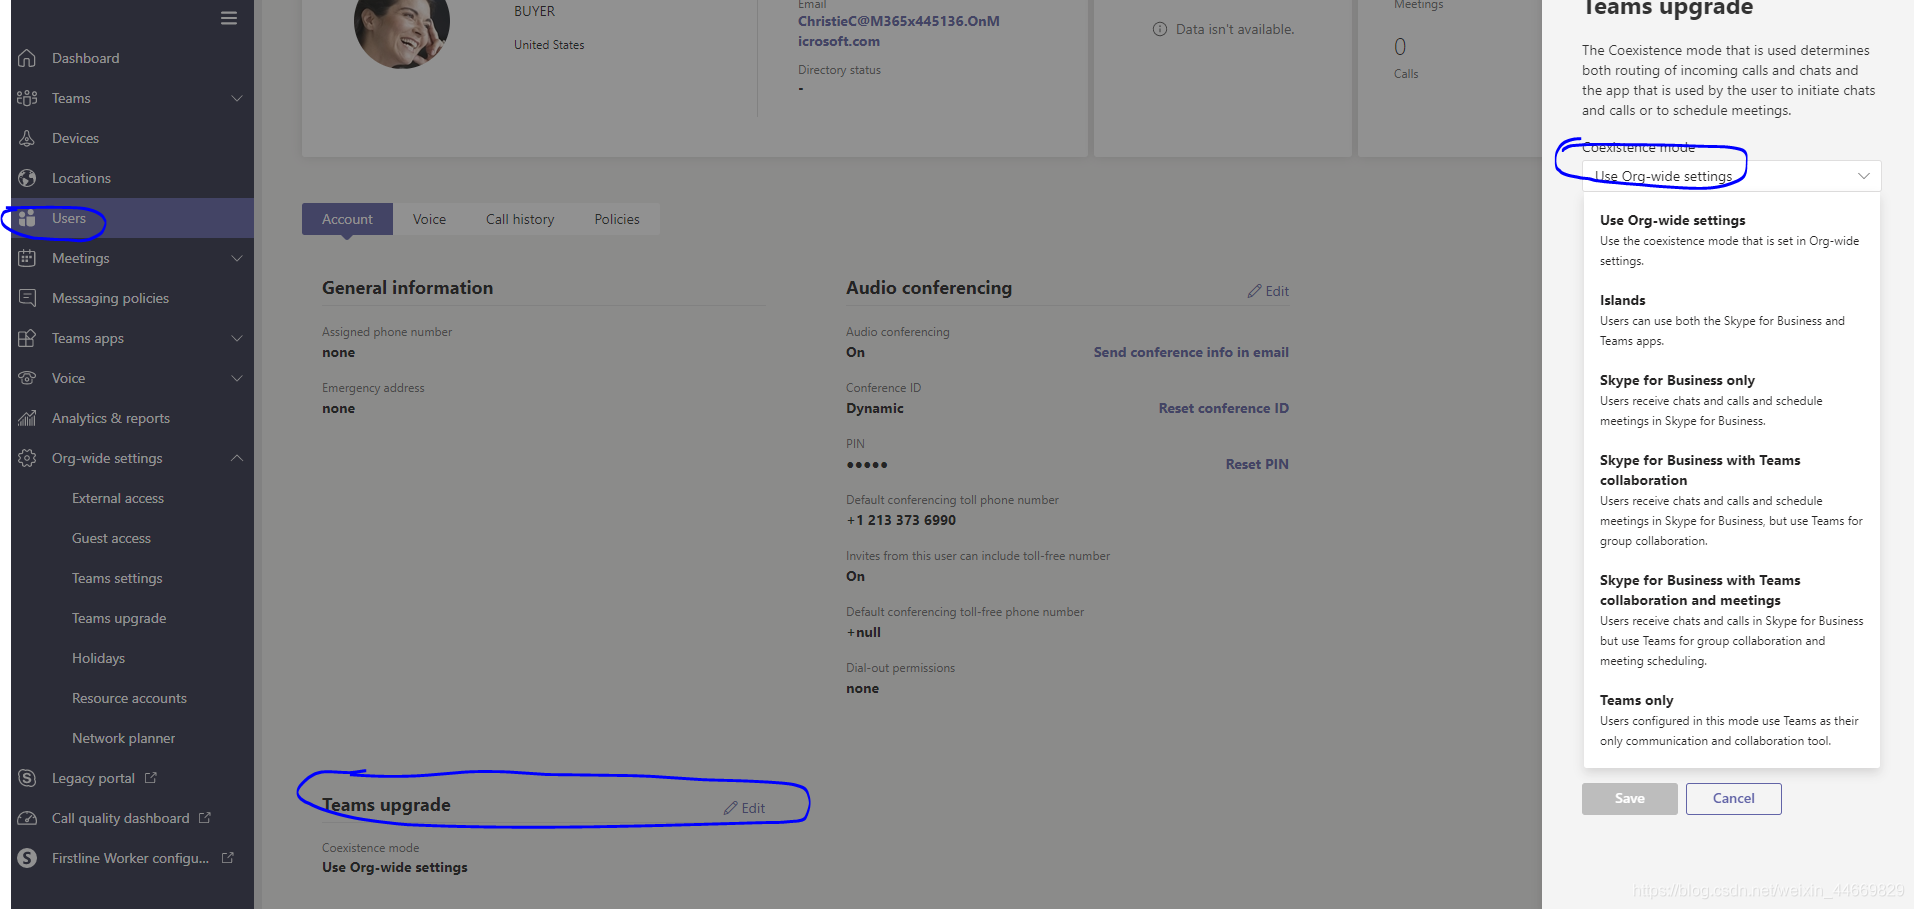Open Teams upgrade in sidebar
Screen dimensions: 1914x909
[x=119, y=618]
